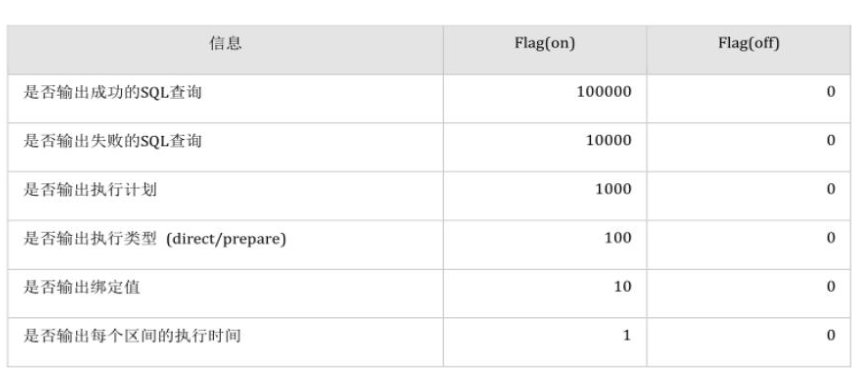The width and height of the screenshot is (859, 375).
Task: Select the Flag(on) column header
Action: (545, 43)
